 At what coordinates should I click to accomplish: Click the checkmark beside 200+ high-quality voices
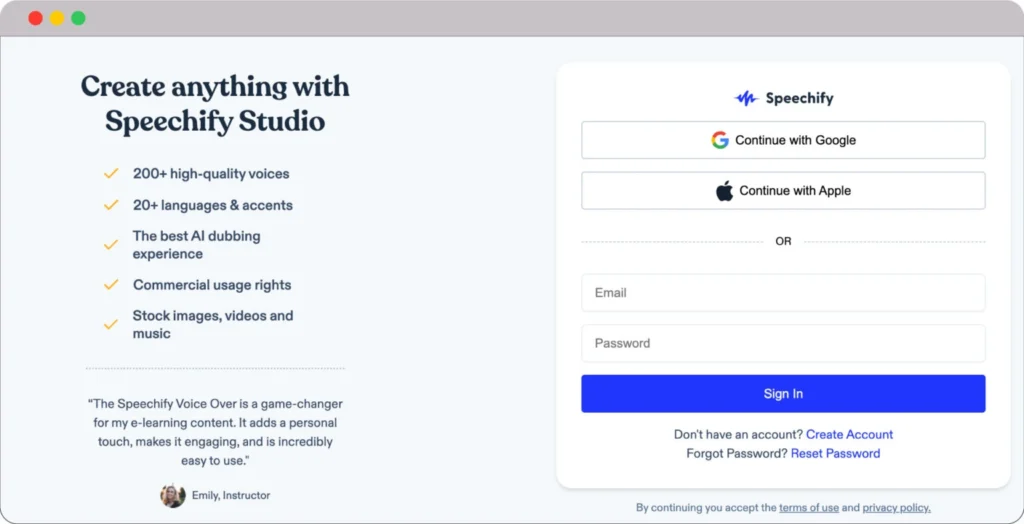(x=111, y=174)
